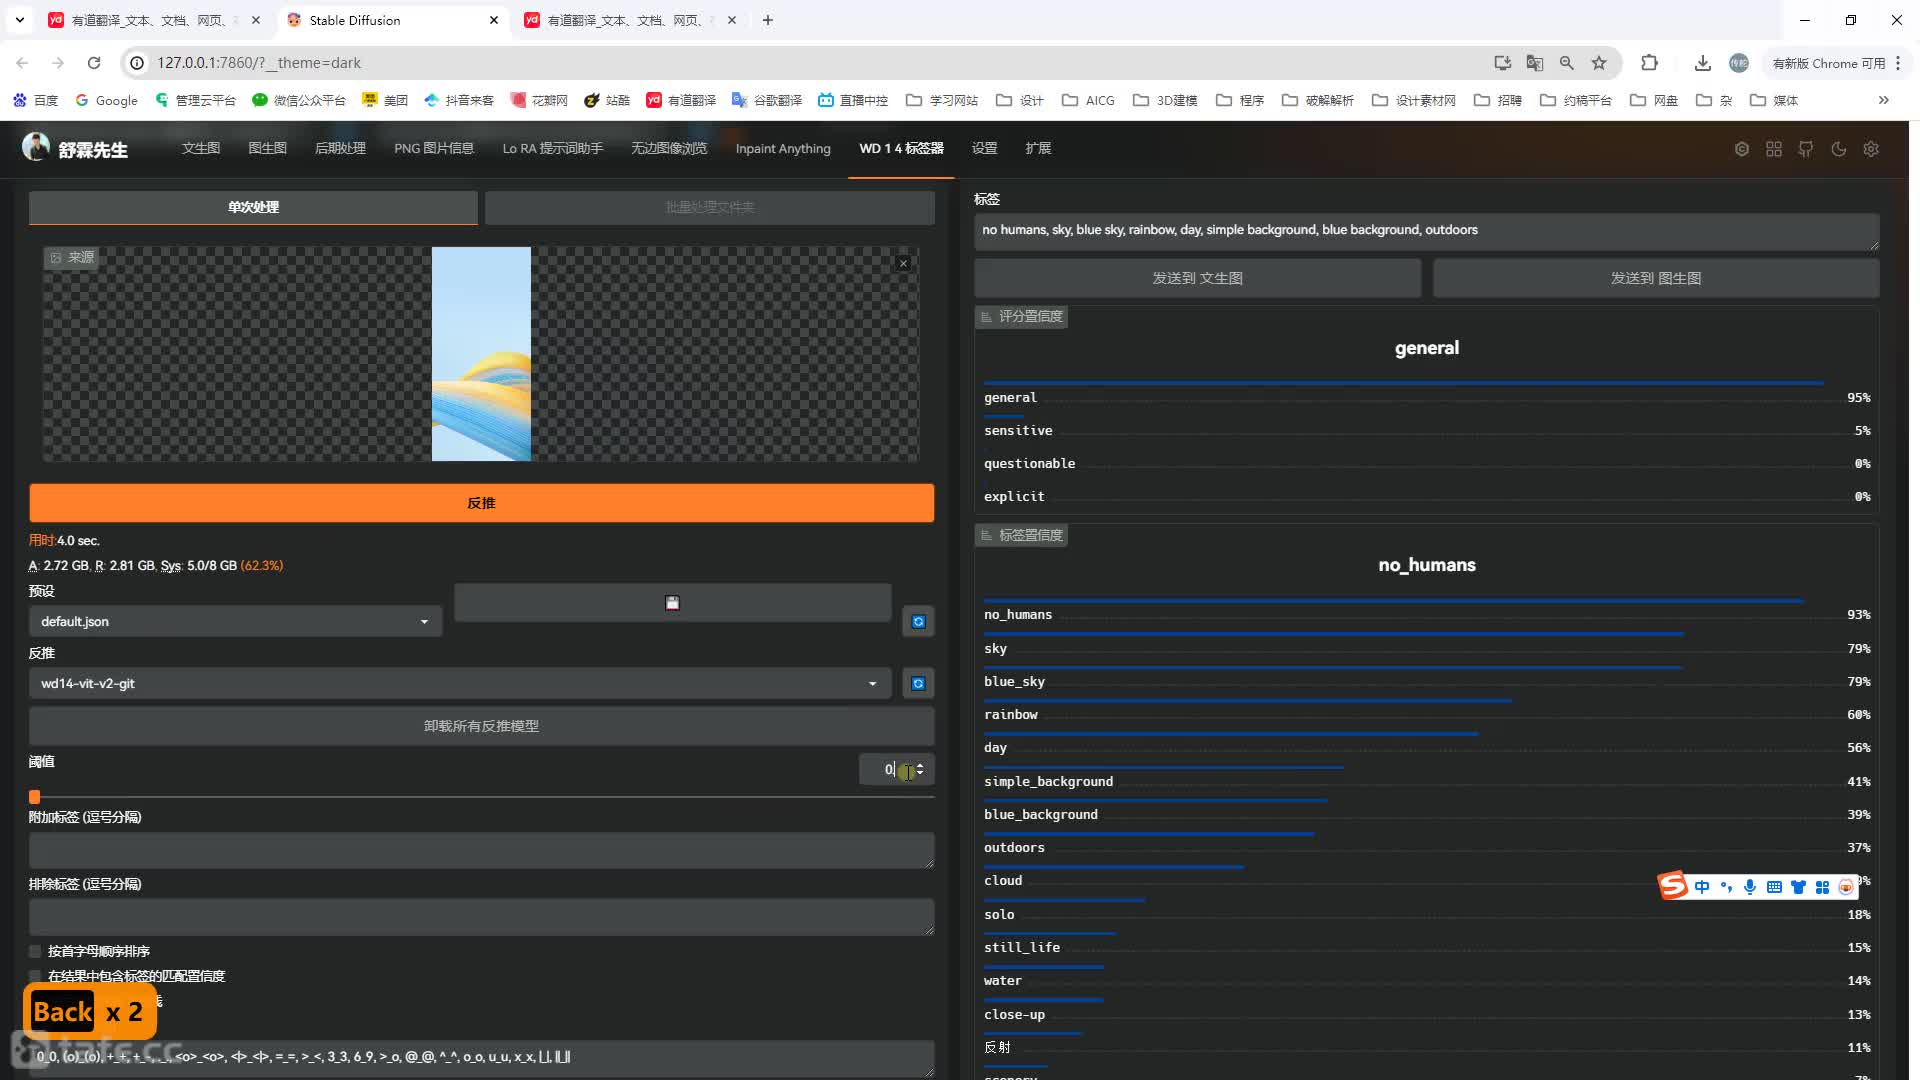1920x1080 pixels.
Task: Remove the source image with the X icon
Action: (903, 264)
